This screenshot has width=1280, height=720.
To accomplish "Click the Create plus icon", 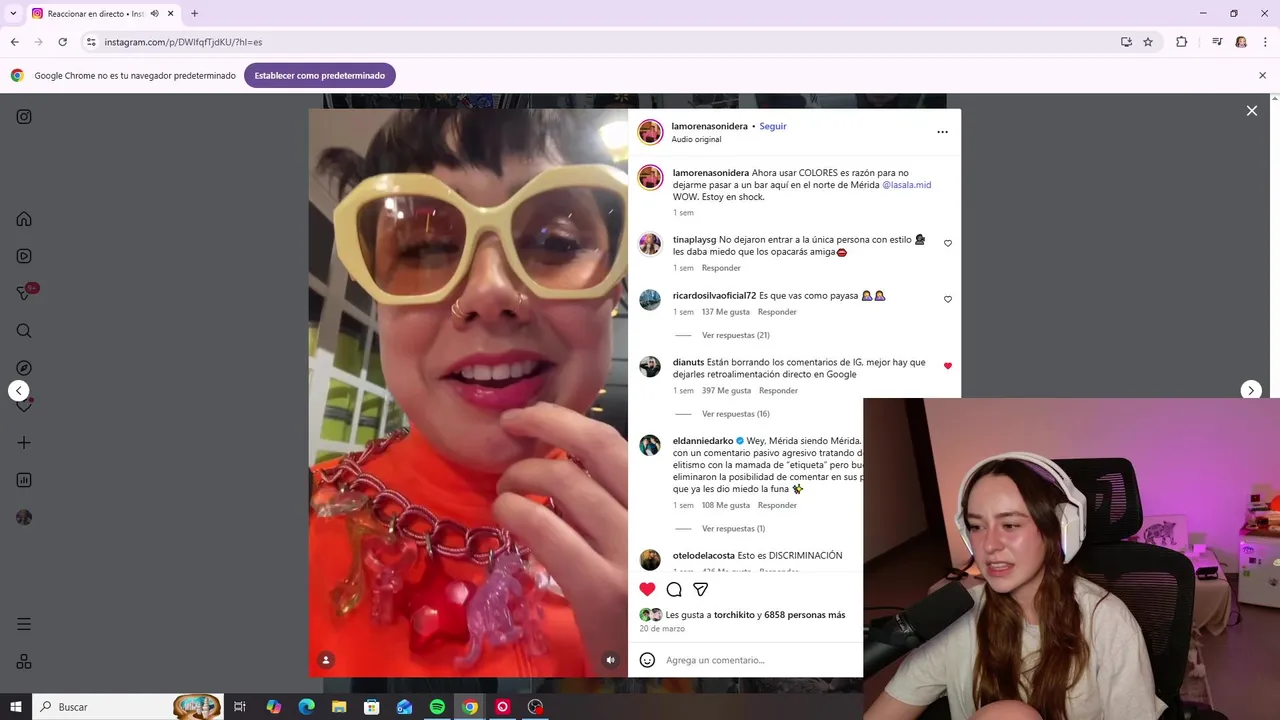I will click(x=24, y=443).
